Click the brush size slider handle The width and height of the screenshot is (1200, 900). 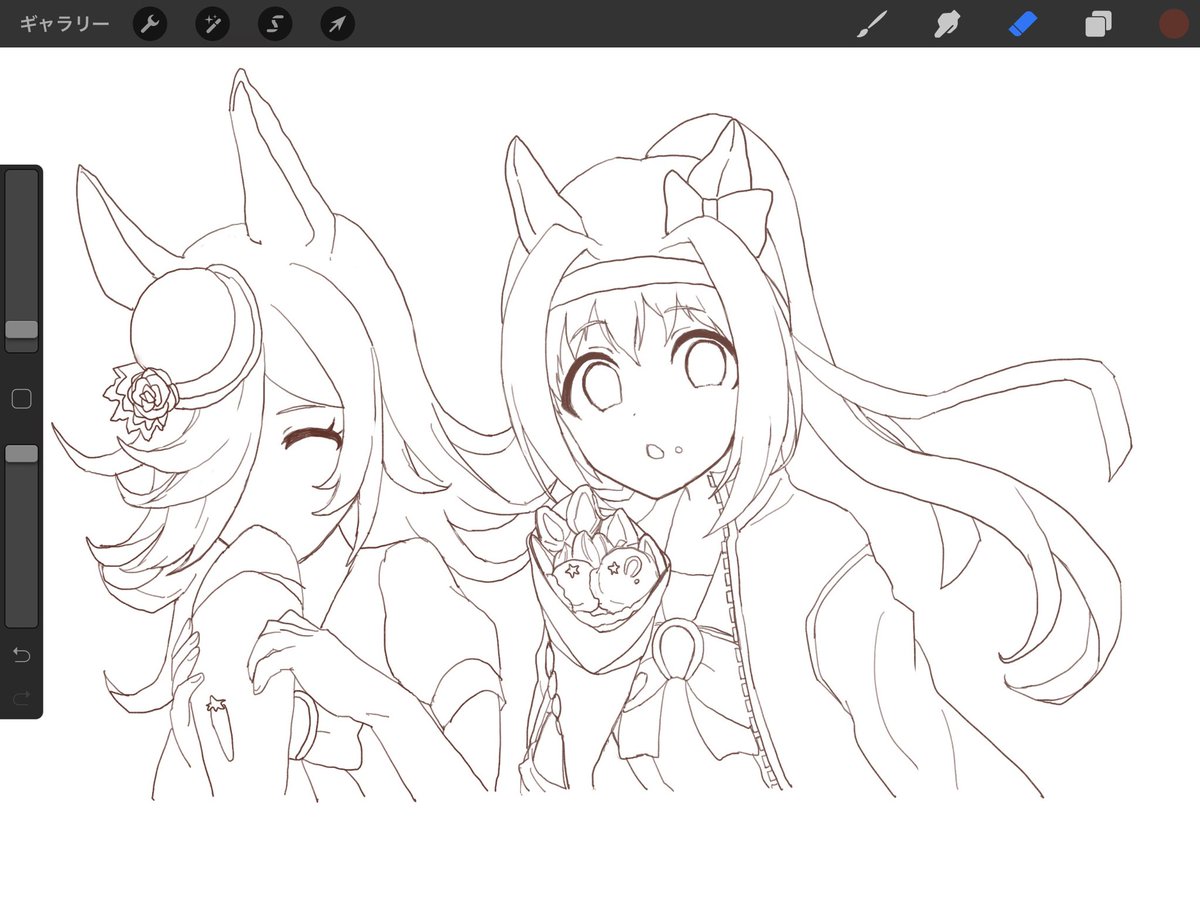(x=21, y=330)
